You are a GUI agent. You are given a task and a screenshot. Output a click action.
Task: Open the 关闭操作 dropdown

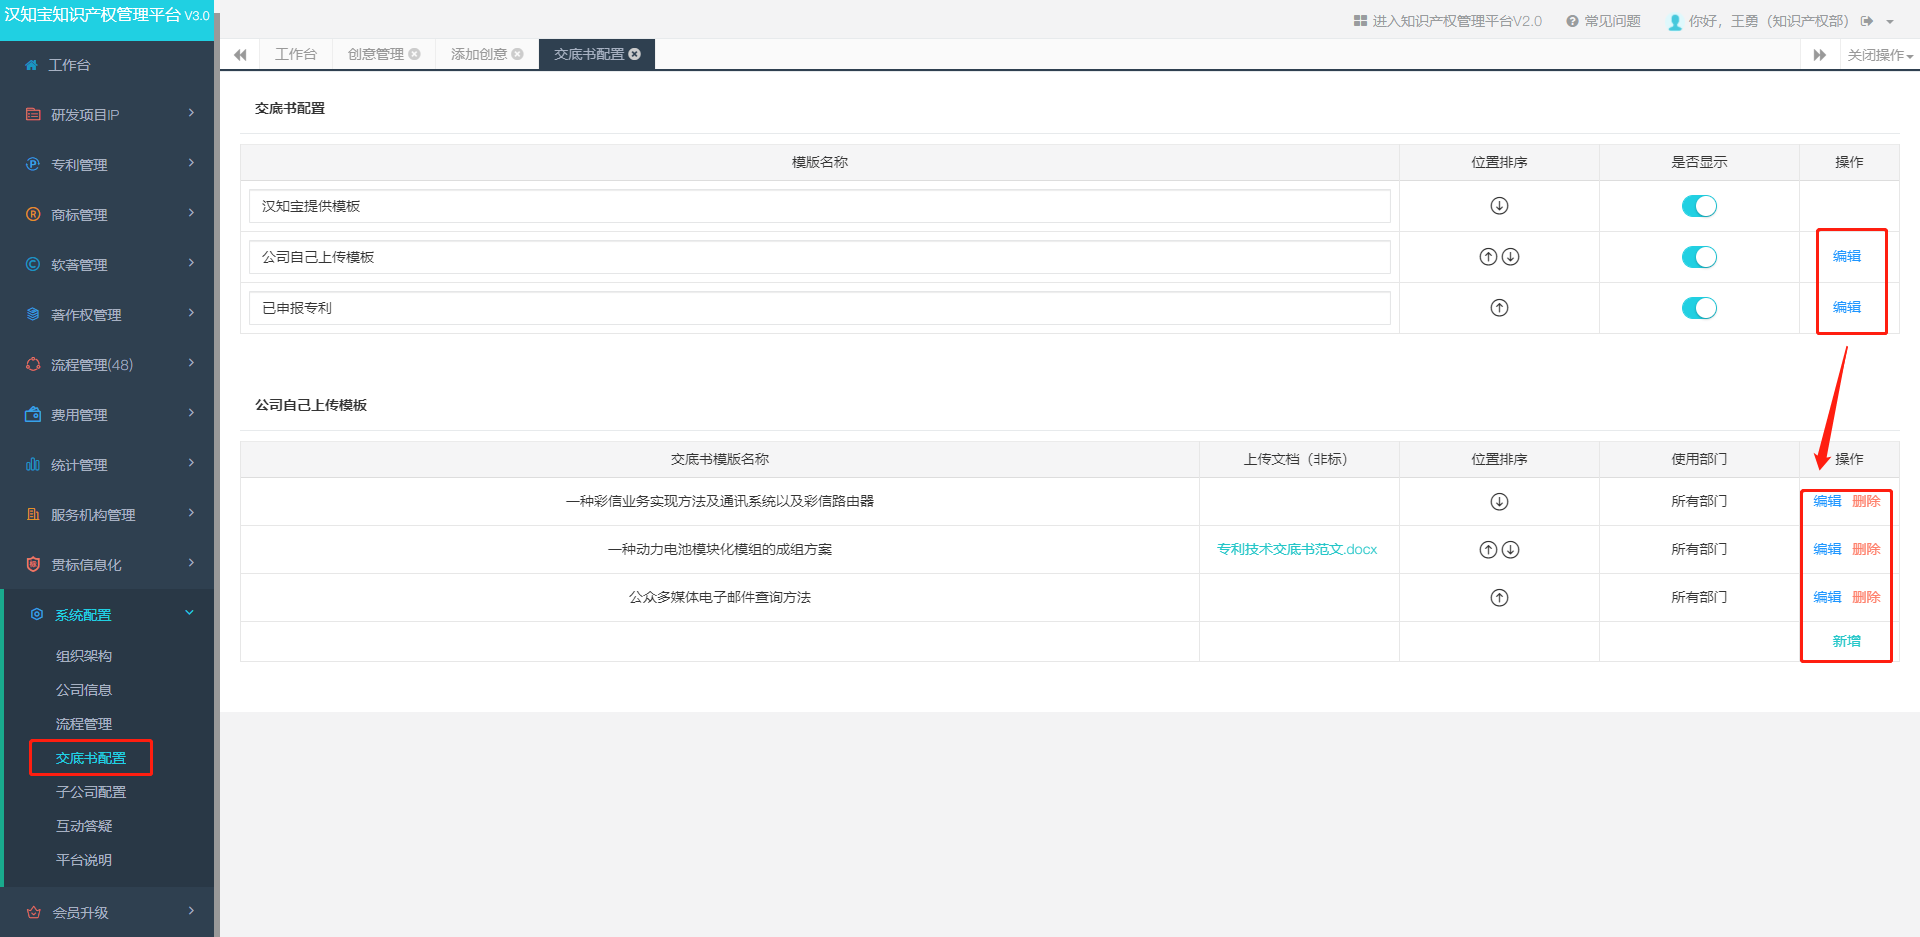pyautogui.click(x=1880, y=55)
